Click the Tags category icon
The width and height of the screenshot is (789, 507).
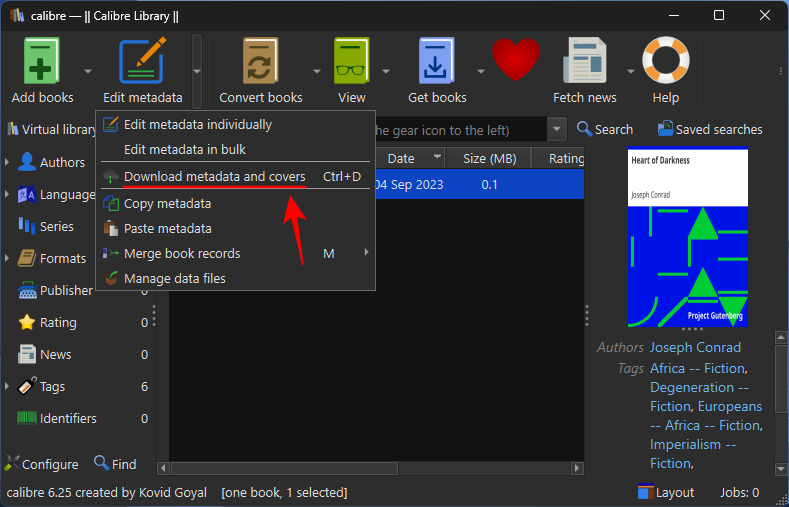click(27, 386)
